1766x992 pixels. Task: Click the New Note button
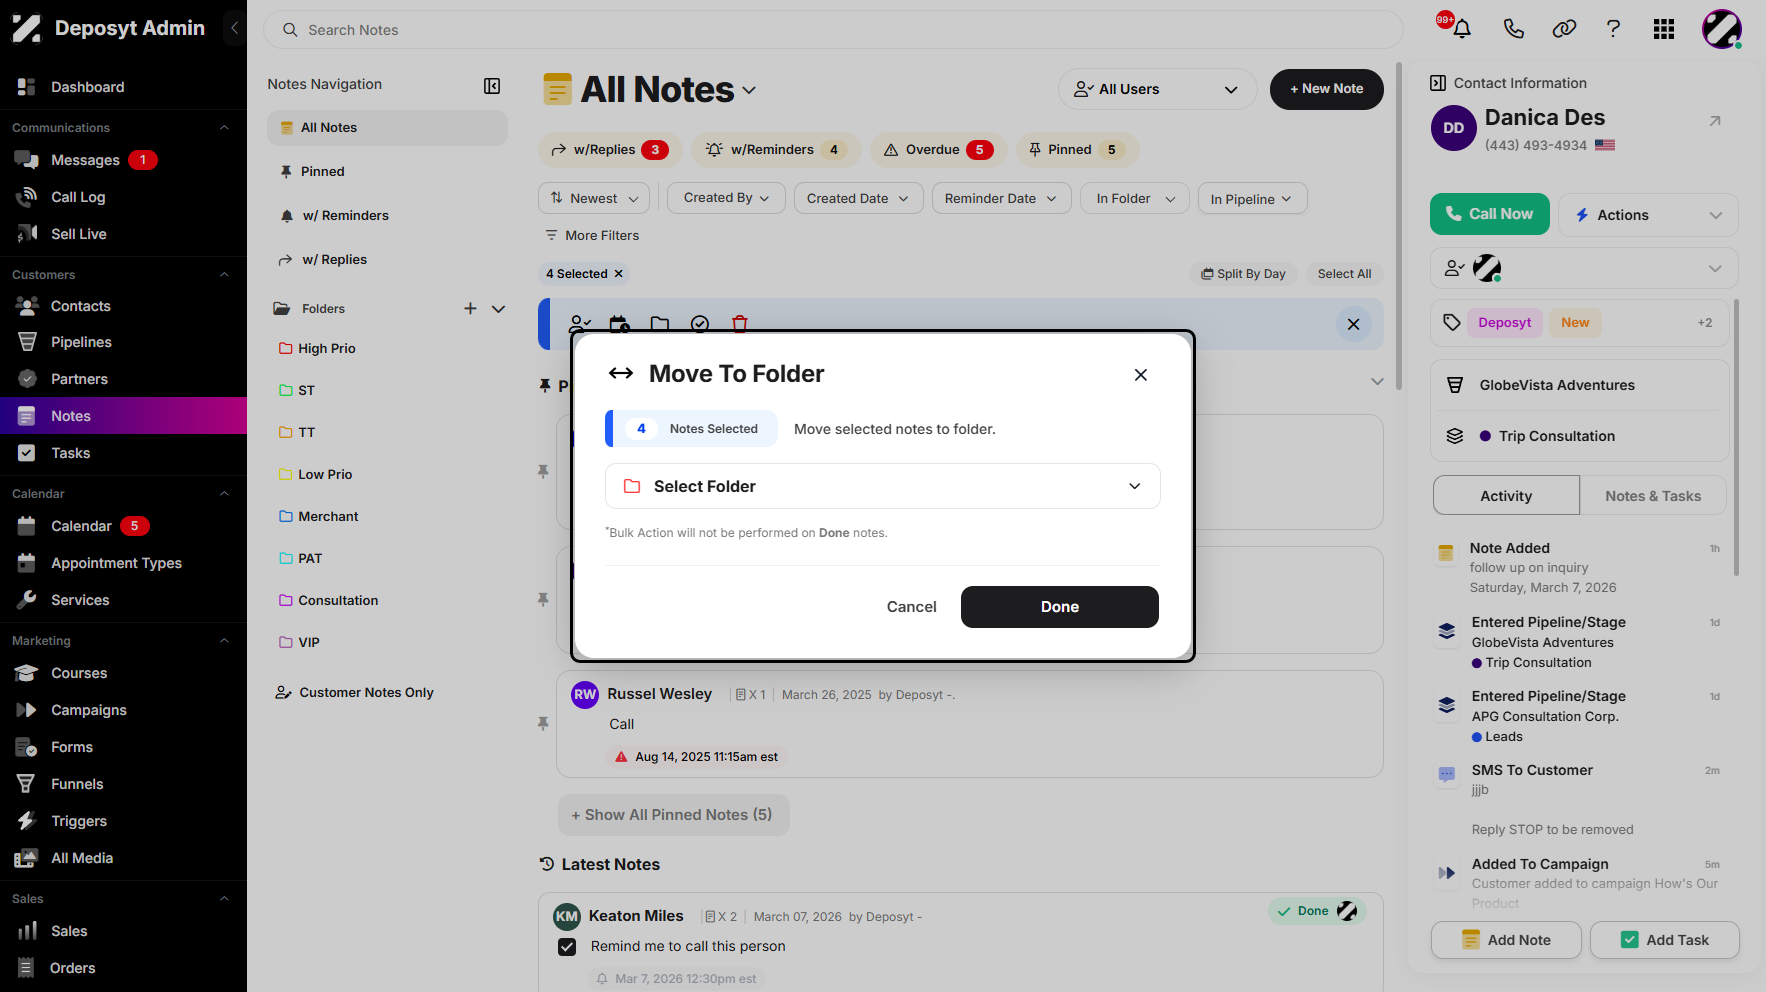click(x=1327, y=89)
